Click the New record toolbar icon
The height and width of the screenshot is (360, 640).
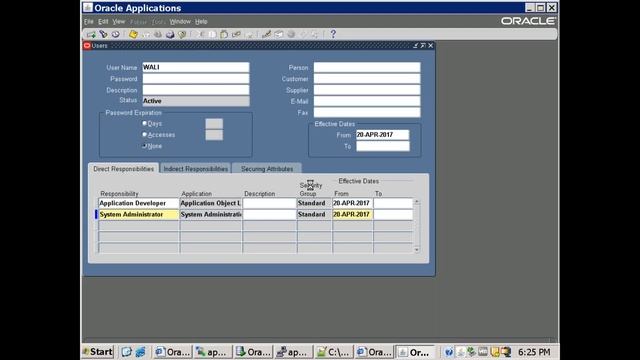[x=91, y=34]
